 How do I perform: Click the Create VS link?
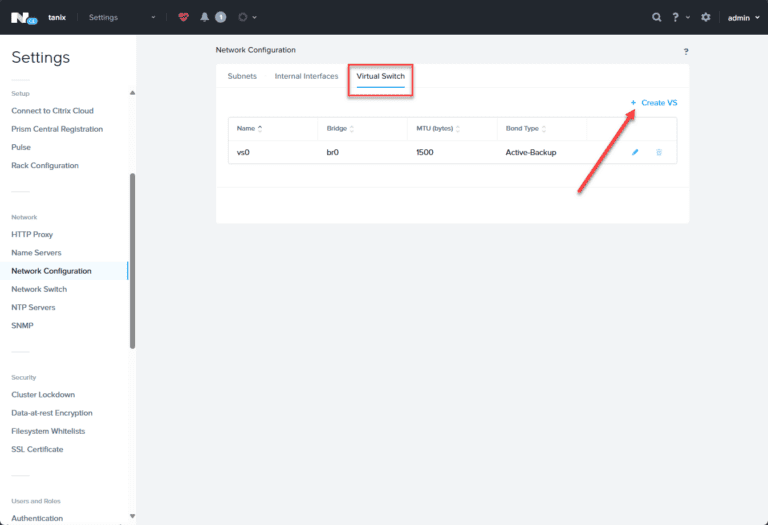(654, 103)
